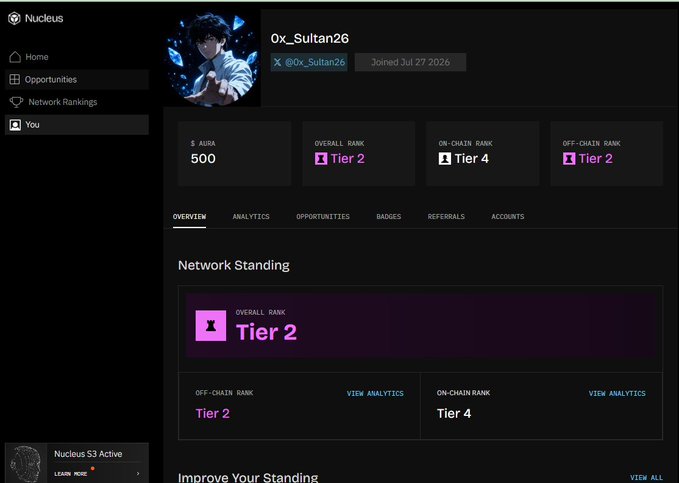Go to Home in the sidebar
This screenshot has width=679, height=483.
pos(77,57)
